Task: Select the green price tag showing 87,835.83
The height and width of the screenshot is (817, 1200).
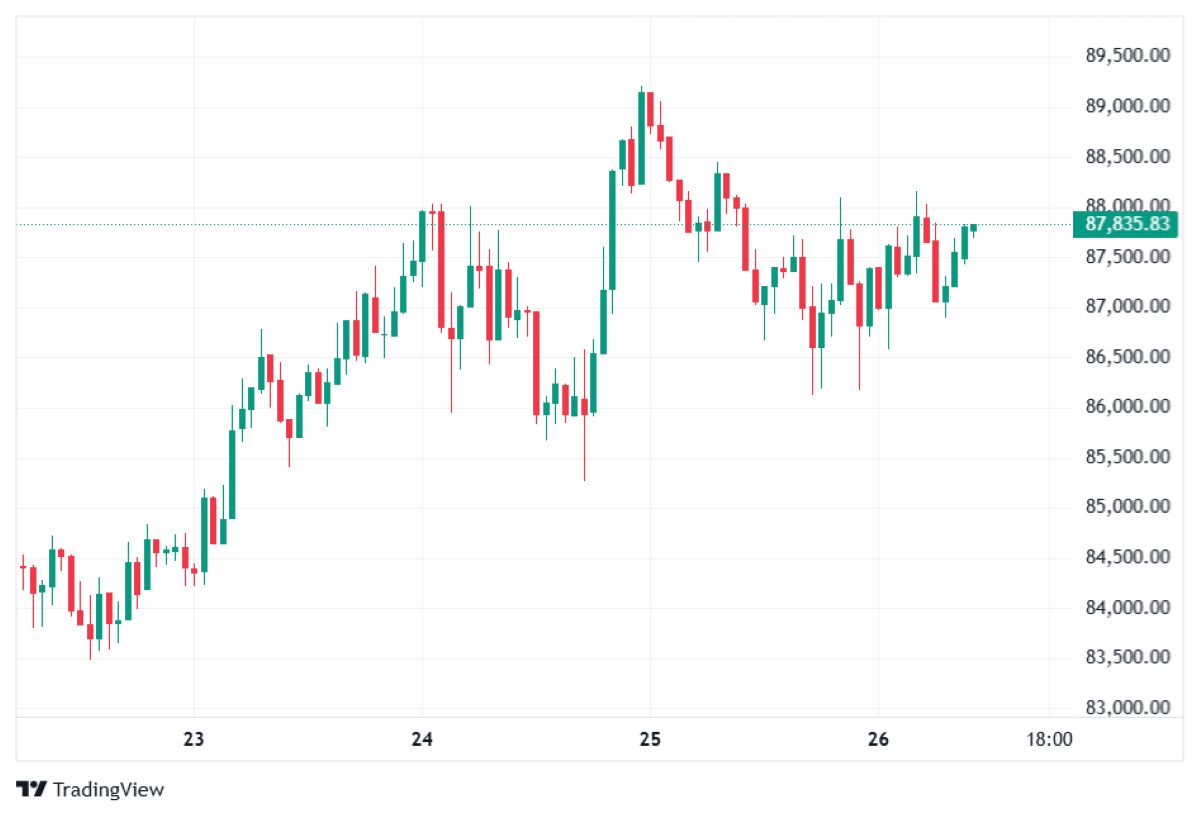Action: point(1128,225)
